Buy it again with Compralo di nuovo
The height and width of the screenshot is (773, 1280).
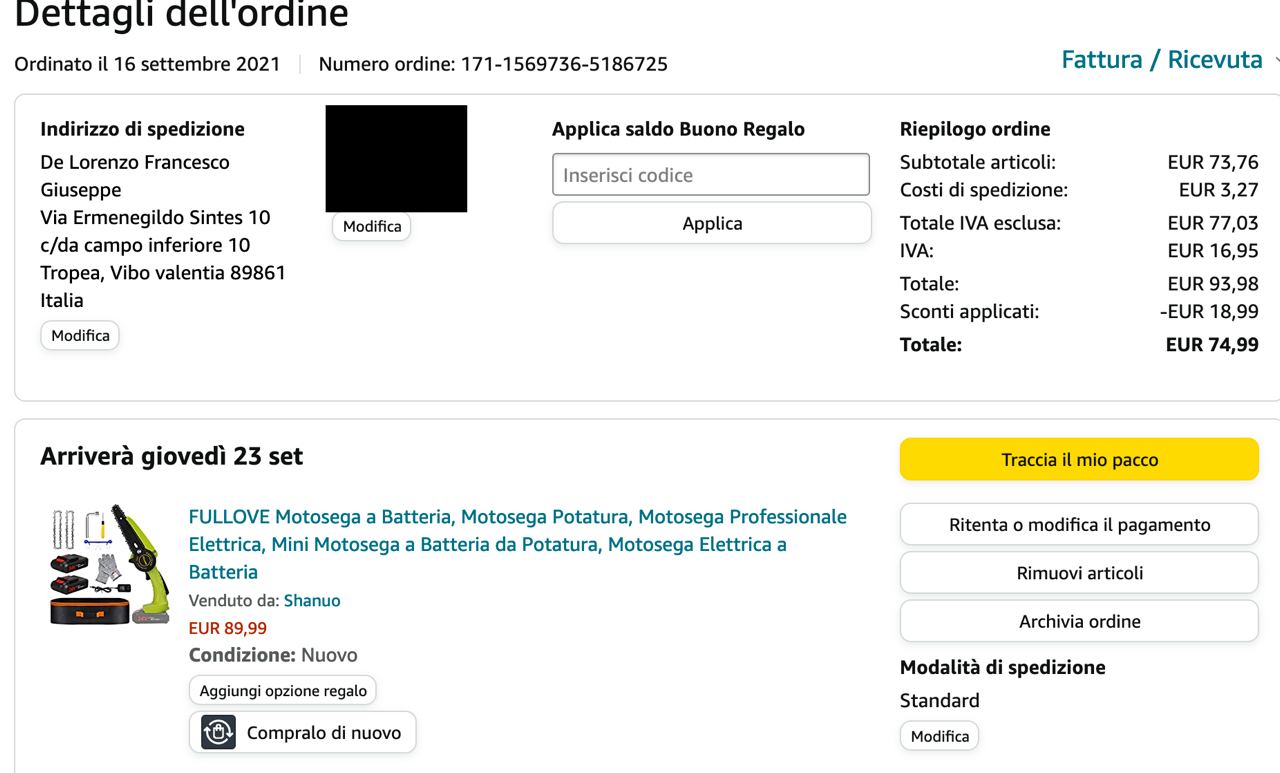(302, 732)
